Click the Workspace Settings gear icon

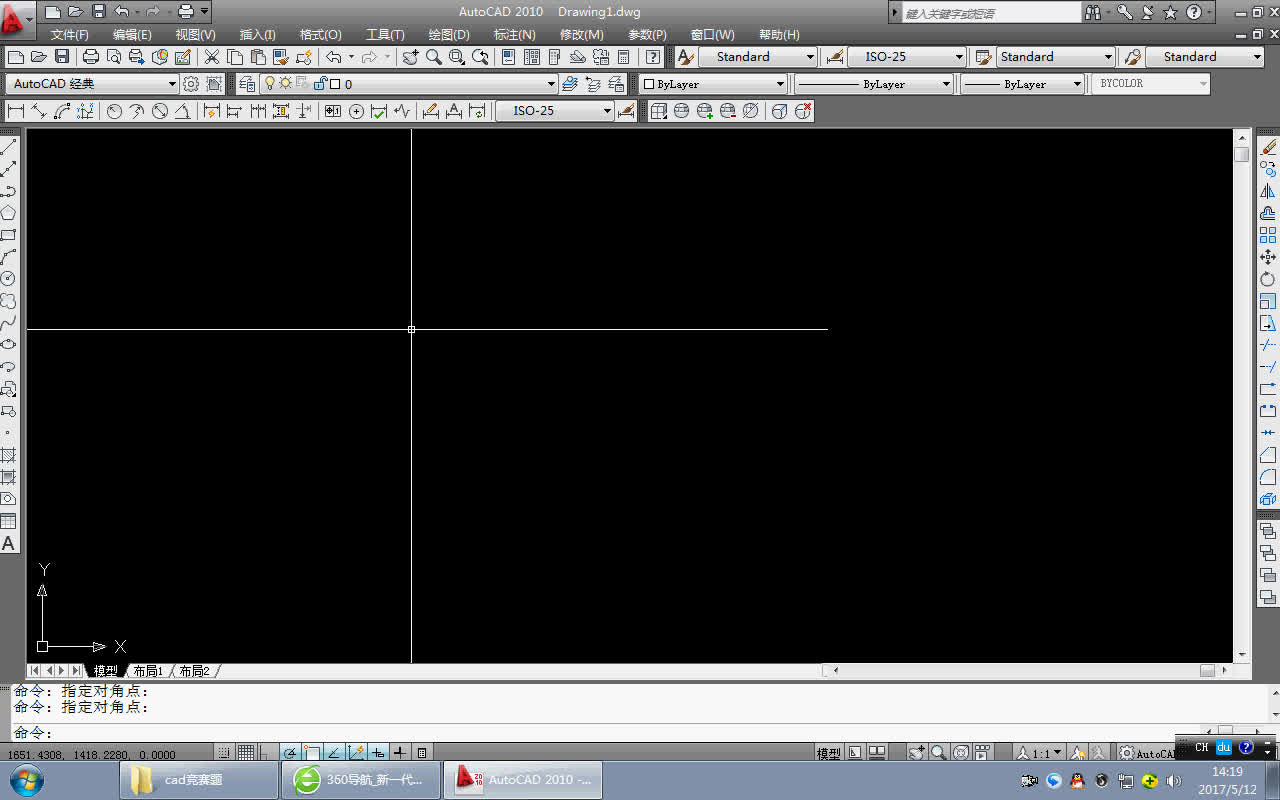[191, 84]
